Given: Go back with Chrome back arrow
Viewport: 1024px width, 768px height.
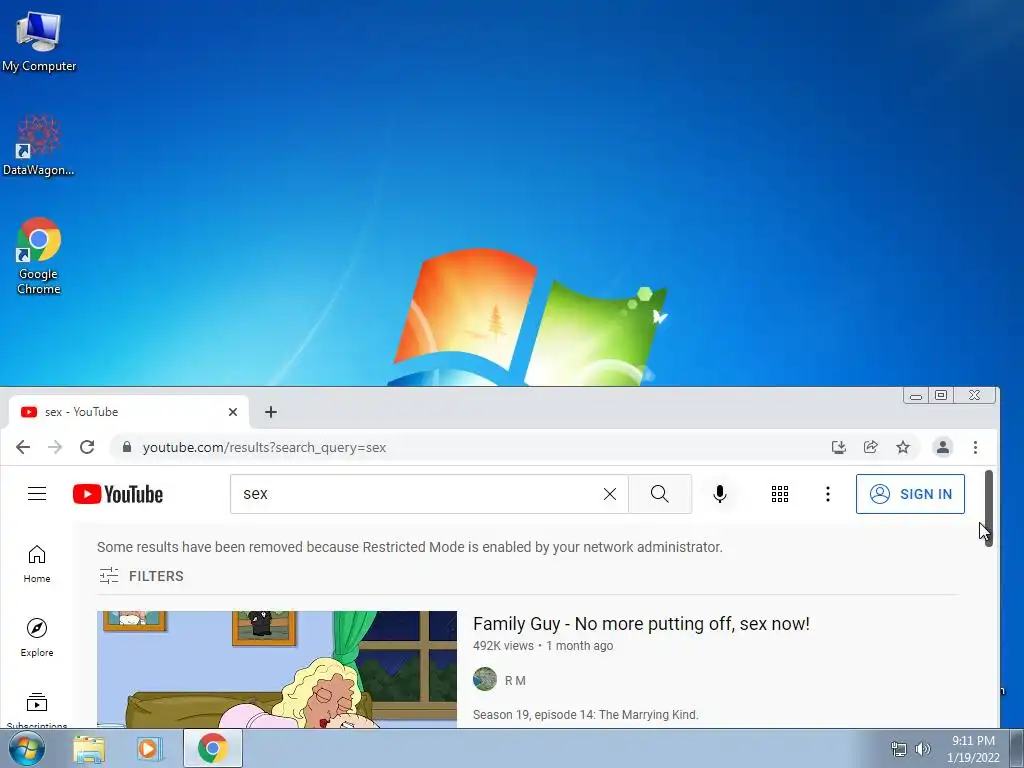Looking at the screenshot, I should pyautogui.click(x=23, y=447).
